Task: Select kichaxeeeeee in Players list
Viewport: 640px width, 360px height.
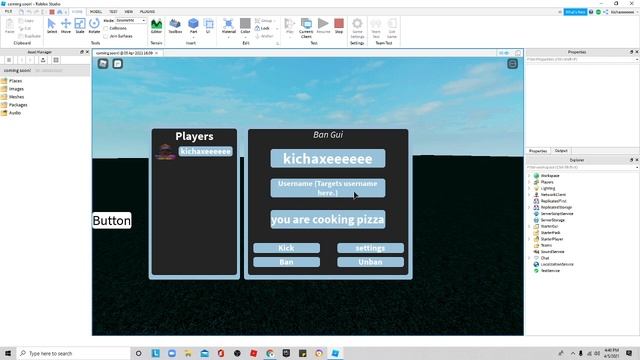Action: [x=206, y=151]
